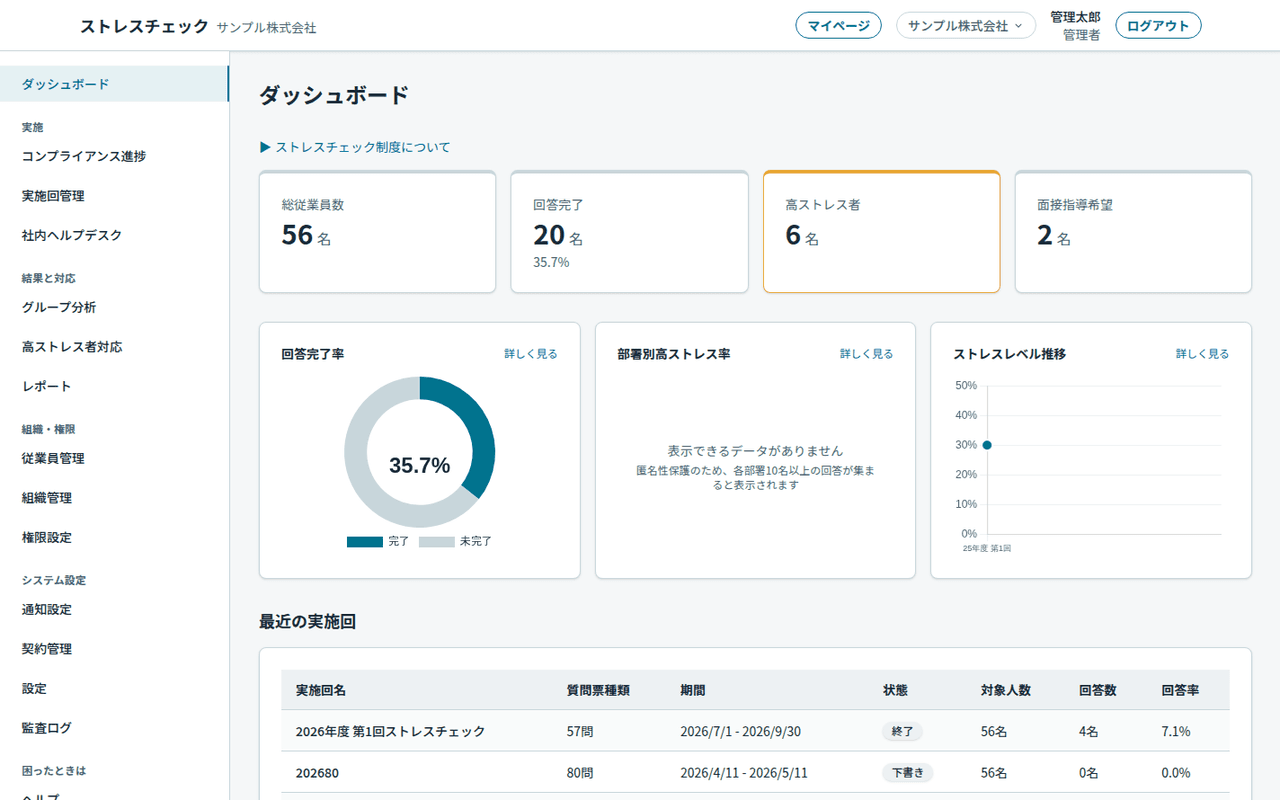Click 詳しく見る in 部署別高ストレス率 panel
The width and height of the screenshot is (1280, 800).
(x=866, y=354)
